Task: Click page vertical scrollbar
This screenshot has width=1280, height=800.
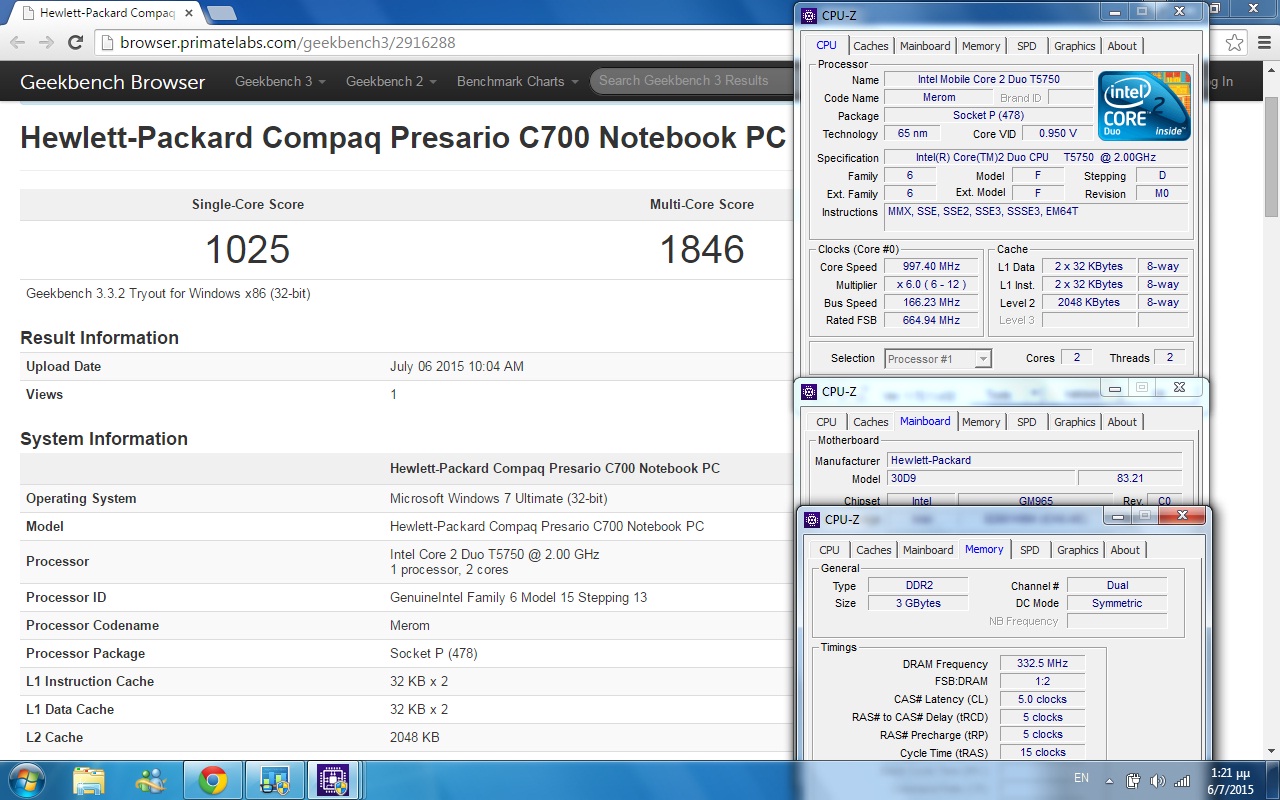Action: click(1272, 156)
